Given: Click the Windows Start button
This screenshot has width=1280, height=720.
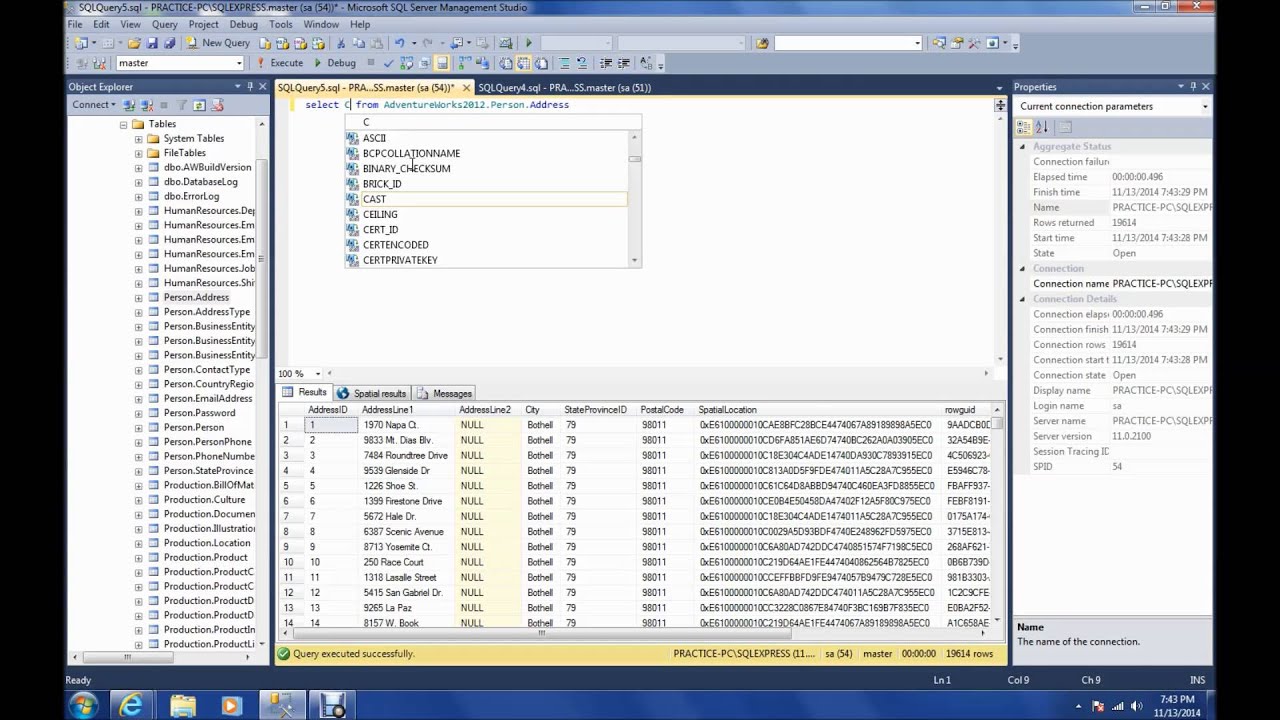Looking at the screenshot, I should pyautogui.click(x=82, y=705).
